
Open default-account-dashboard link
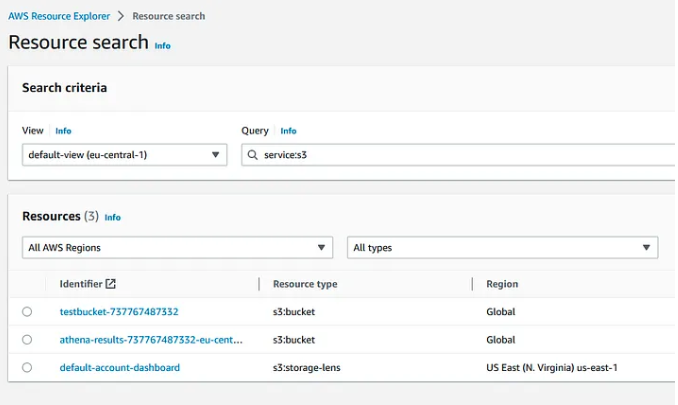tap(120, 367)
